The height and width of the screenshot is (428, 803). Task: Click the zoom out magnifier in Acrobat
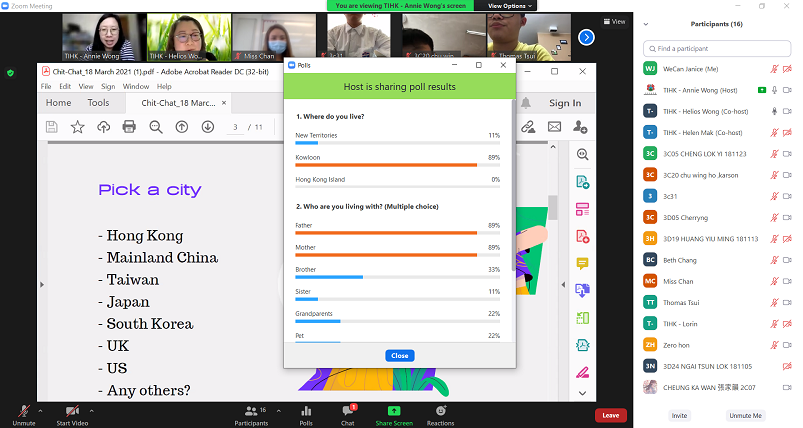tap(155, 126)
